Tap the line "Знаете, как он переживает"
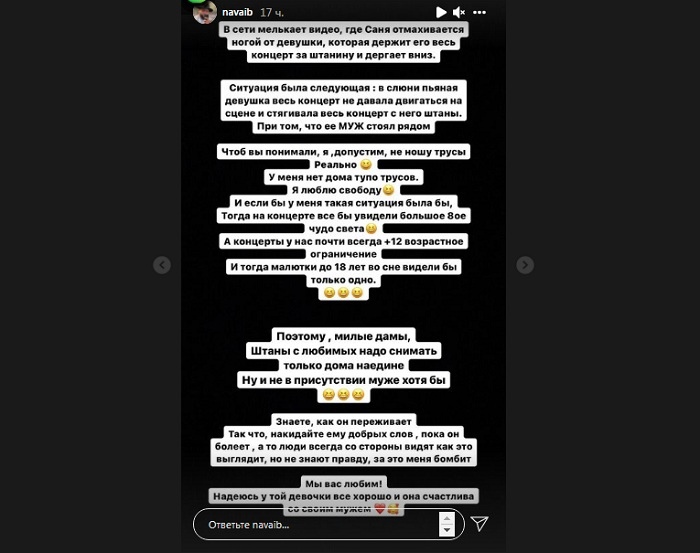Screen dimensions: 700x553 (x=343, y=421)
